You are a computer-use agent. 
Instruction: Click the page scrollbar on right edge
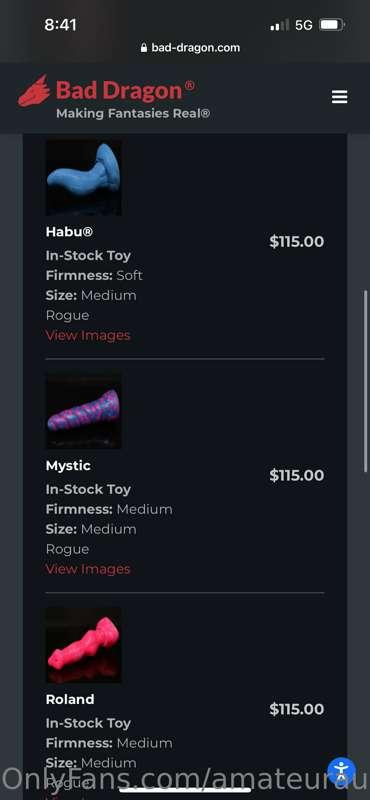tap(365, 382)
